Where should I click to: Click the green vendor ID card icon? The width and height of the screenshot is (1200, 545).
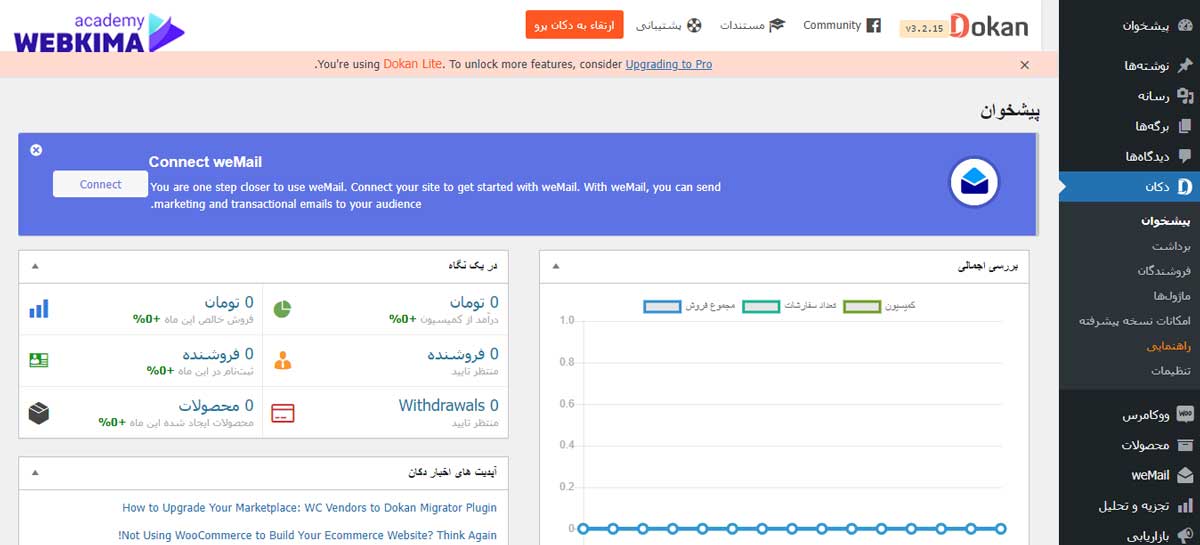39,361
